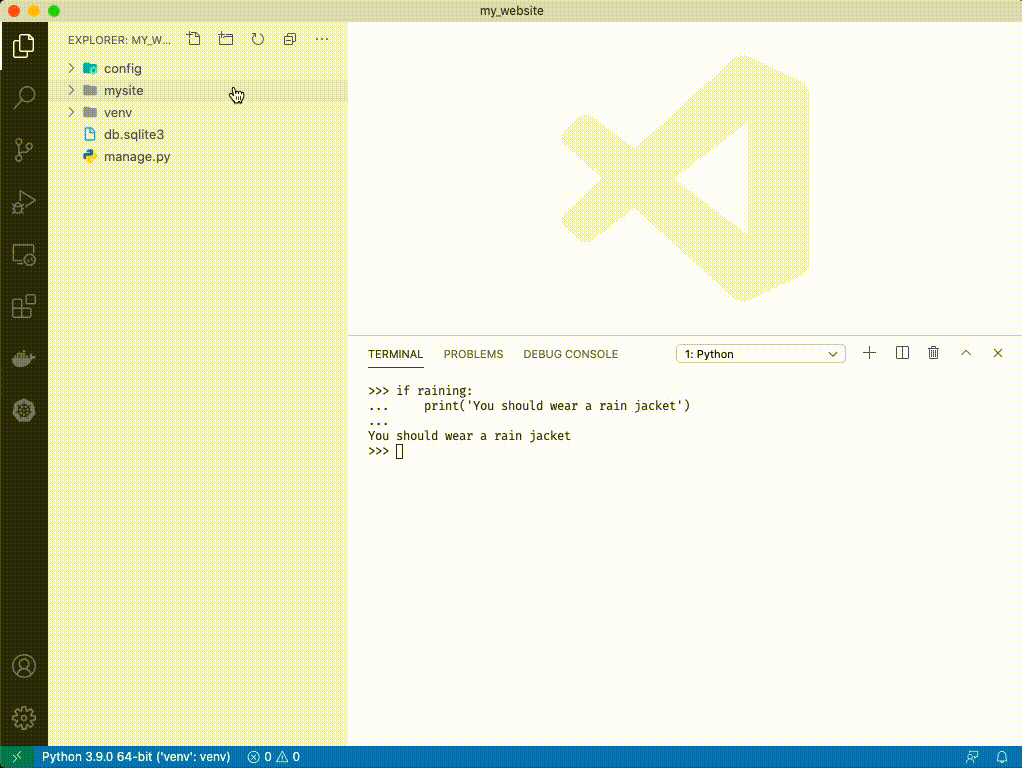Open notifications via the bell icon

point(1003,757)
